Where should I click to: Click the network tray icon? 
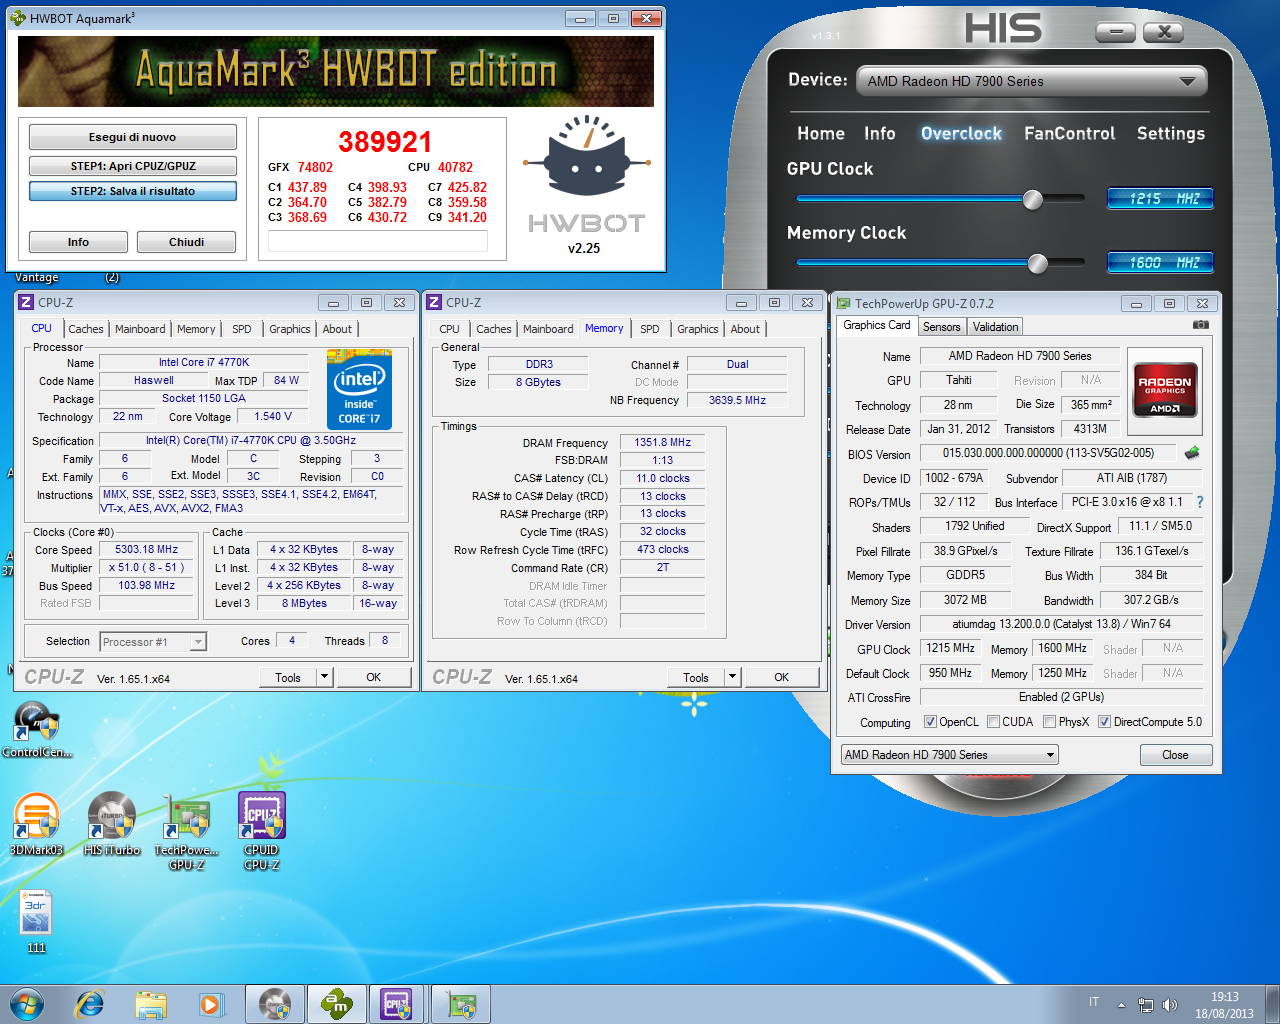click(1146, 1004)
